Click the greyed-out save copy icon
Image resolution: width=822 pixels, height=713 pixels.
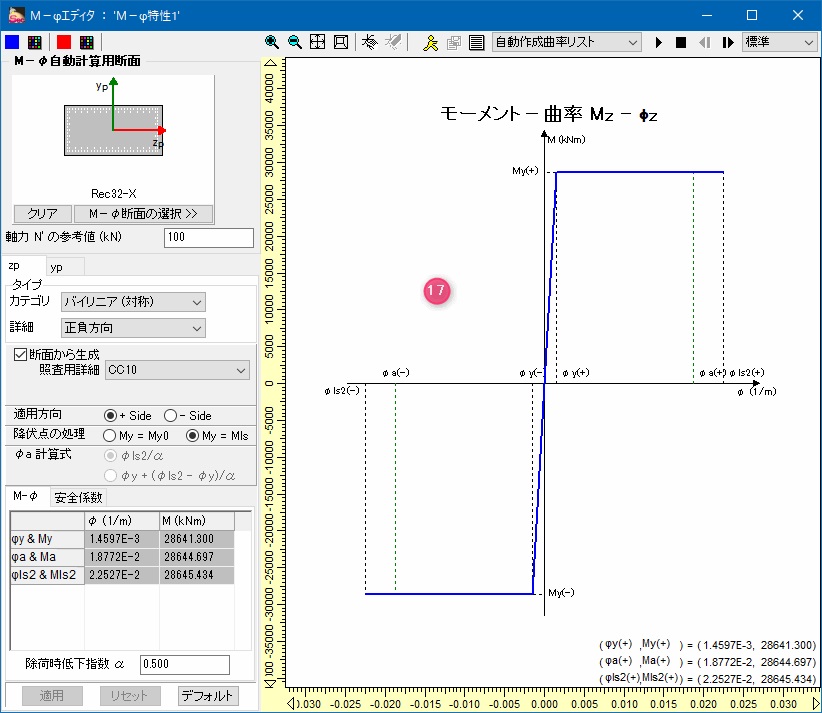(x=453, y=42)
